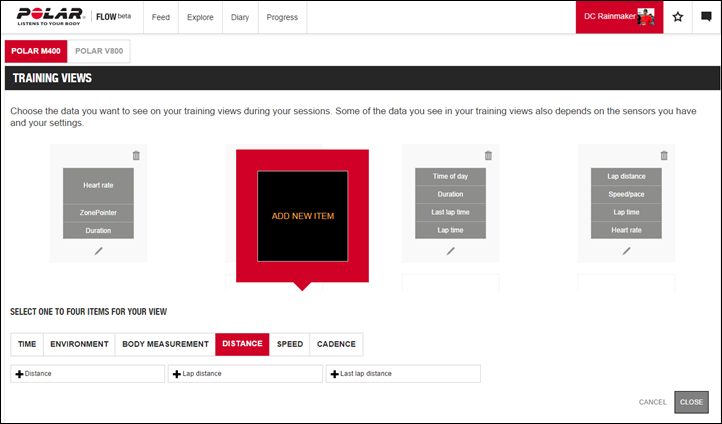
Task: Delete the Heart rate training view
Action: click(x=136, y=156)
